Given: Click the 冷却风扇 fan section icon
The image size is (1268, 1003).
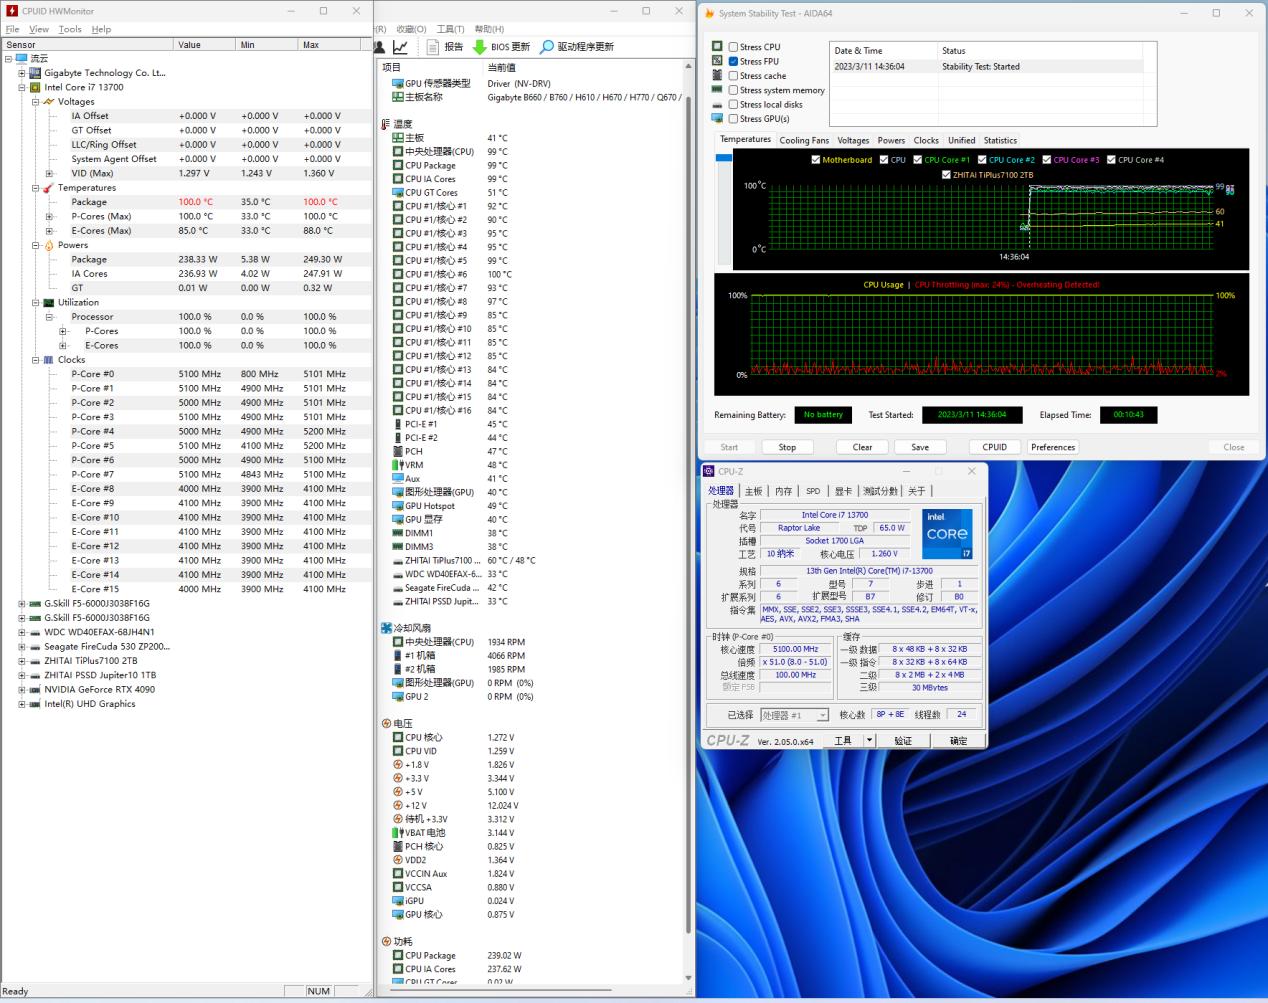Looking at the screenshot, I should click(386, 628).
